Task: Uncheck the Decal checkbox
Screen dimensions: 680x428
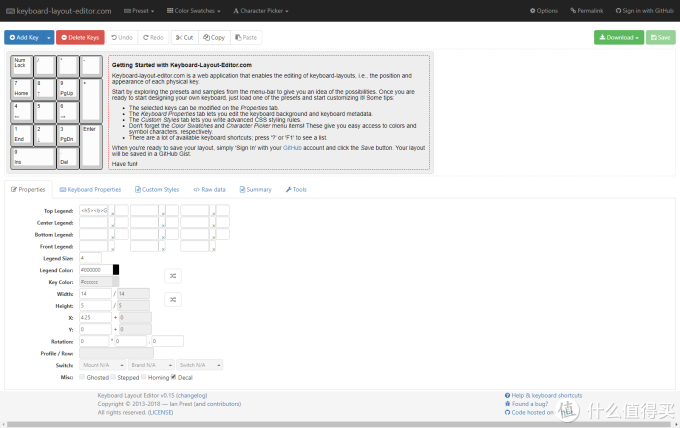Action: click(173, 377)
